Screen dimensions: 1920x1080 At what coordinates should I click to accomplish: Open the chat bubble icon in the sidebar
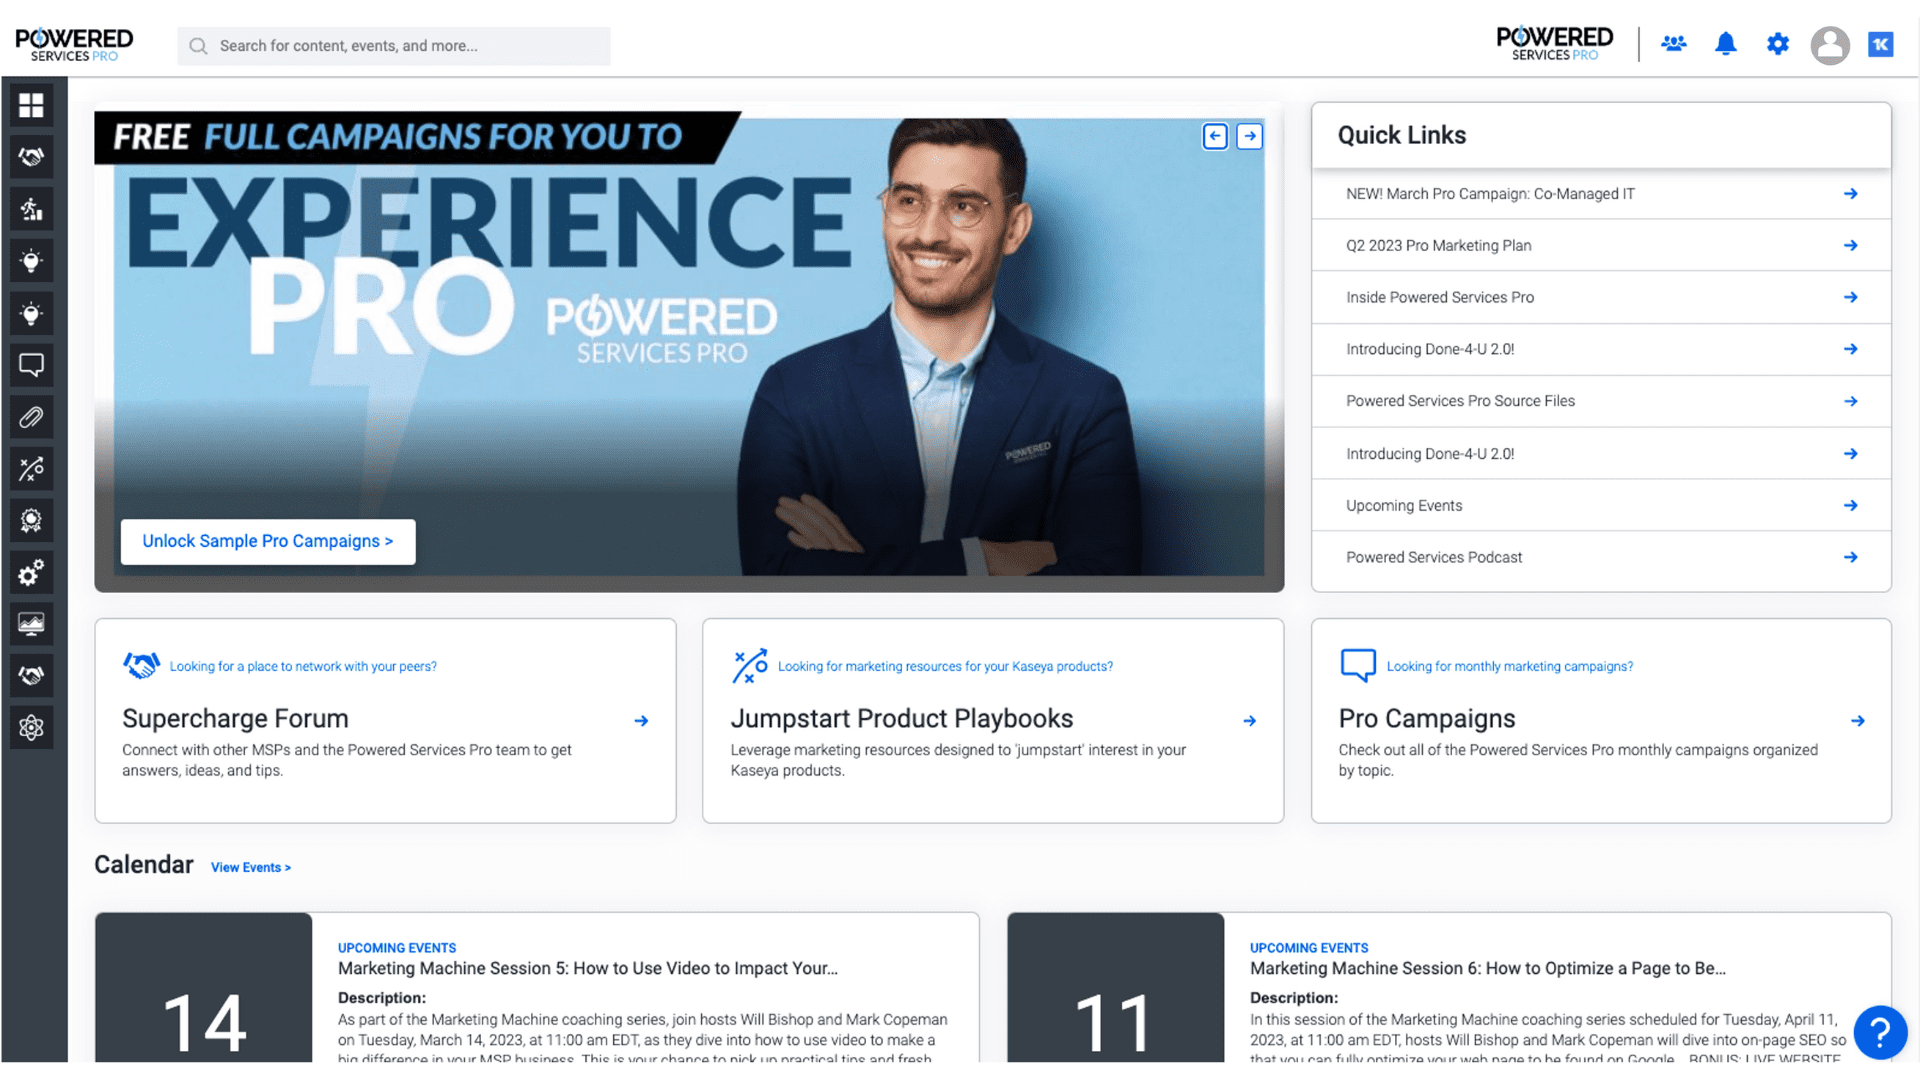coord(31,364)
